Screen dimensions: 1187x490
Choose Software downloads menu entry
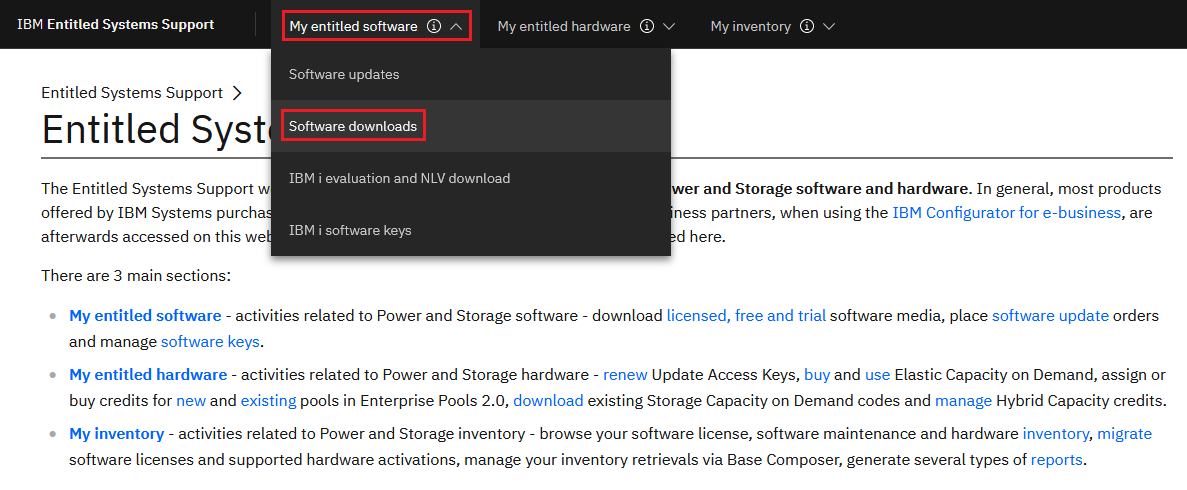coord(353,126)
